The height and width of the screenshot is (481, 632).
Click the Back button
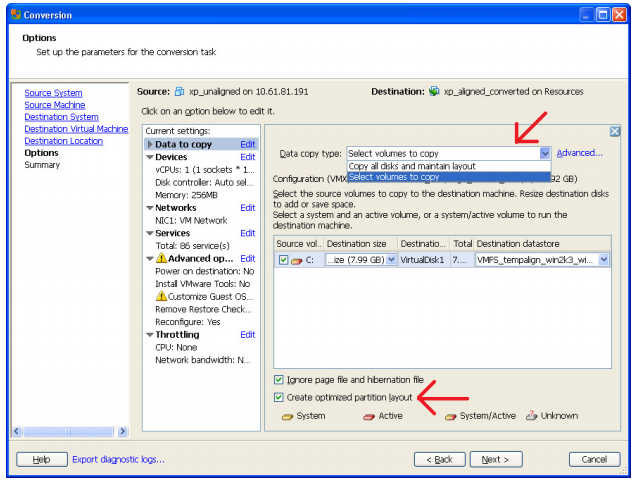(x=440, y=460)
